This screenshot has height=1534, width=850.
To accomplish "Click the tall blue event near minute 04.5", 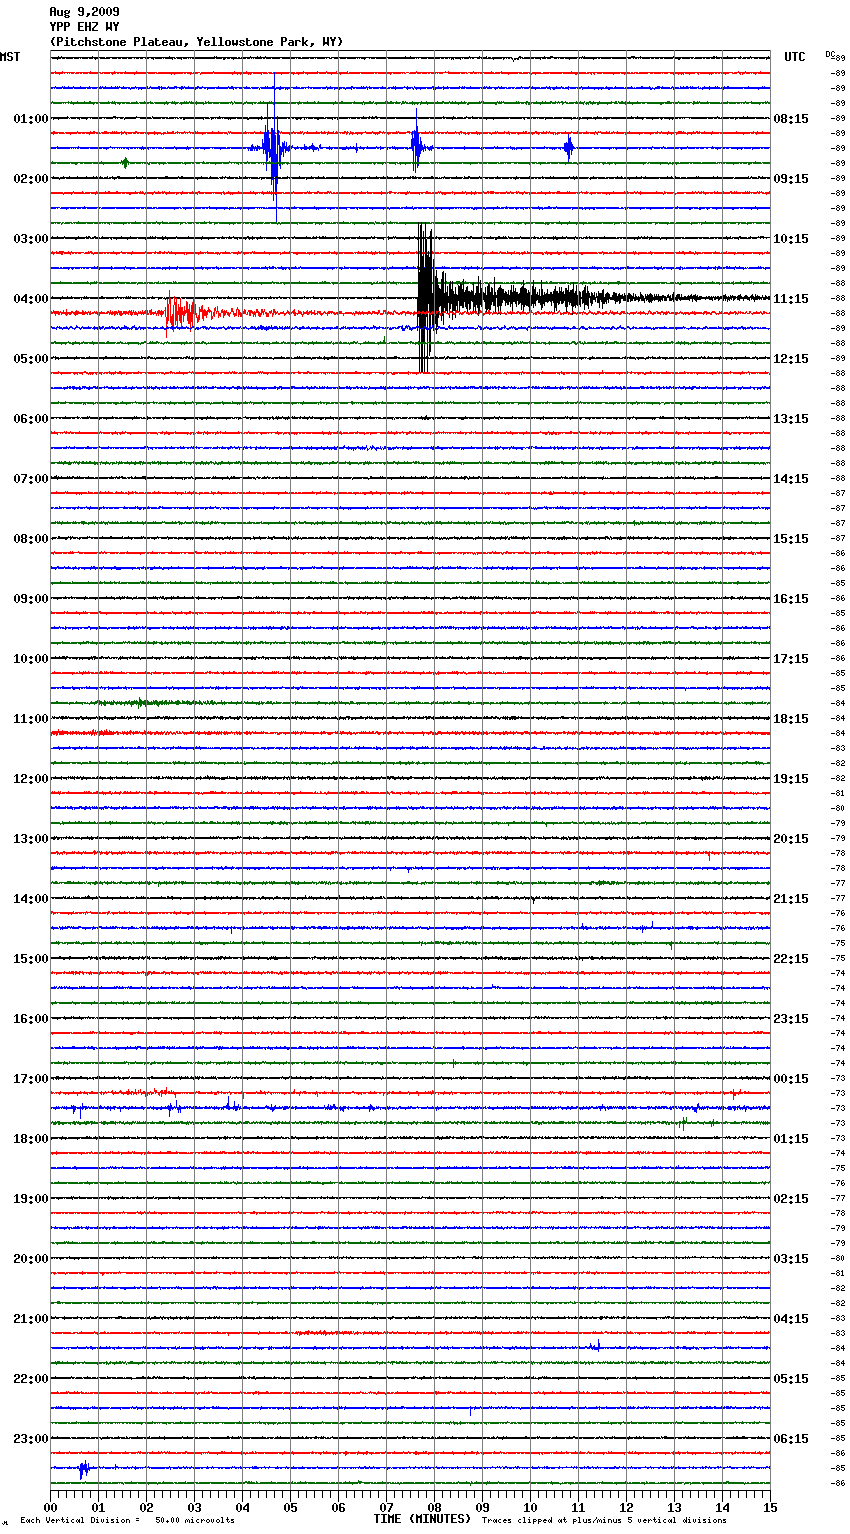I will click(272, 148).
